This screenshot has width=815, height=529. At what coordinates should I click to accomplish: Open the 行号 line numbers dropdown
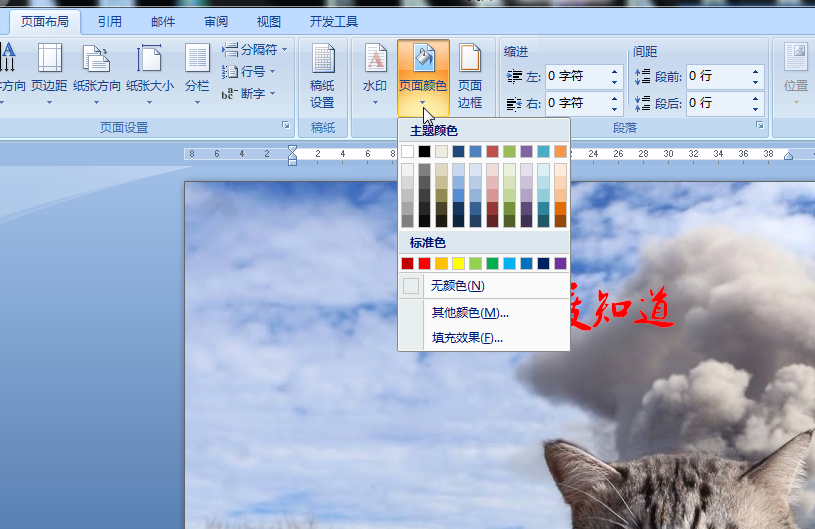tap(249, 72)
